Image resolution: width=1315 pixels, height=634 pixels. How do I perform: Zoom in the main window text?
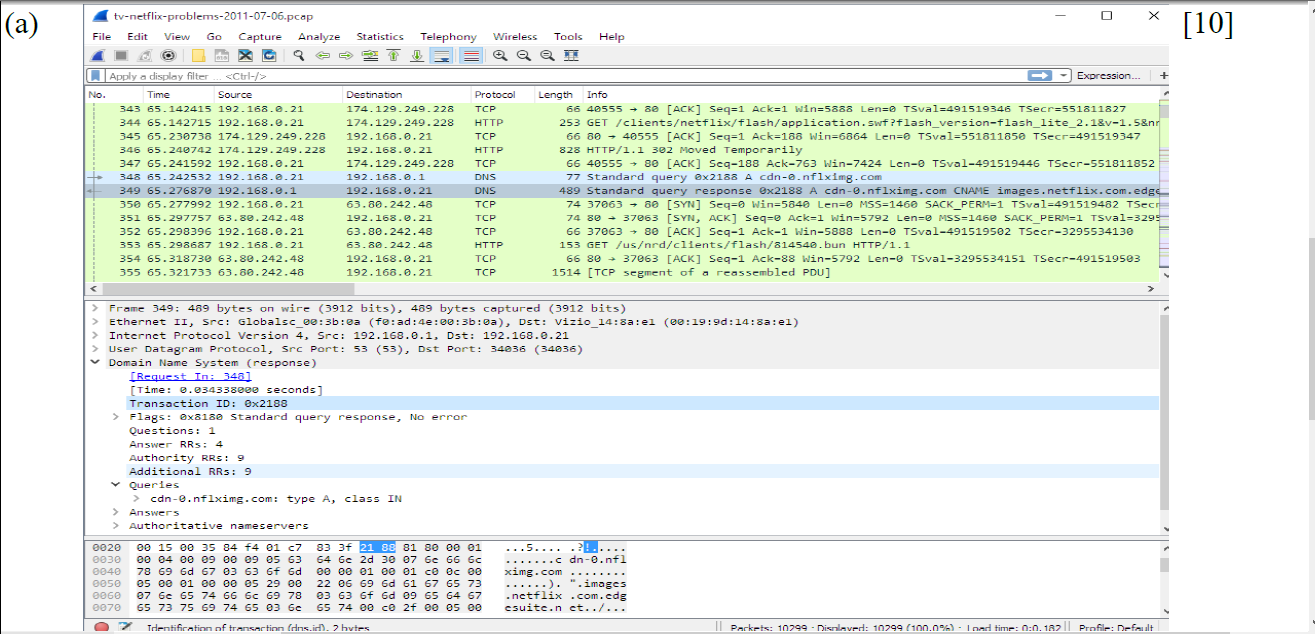click(x=500, y=55)
